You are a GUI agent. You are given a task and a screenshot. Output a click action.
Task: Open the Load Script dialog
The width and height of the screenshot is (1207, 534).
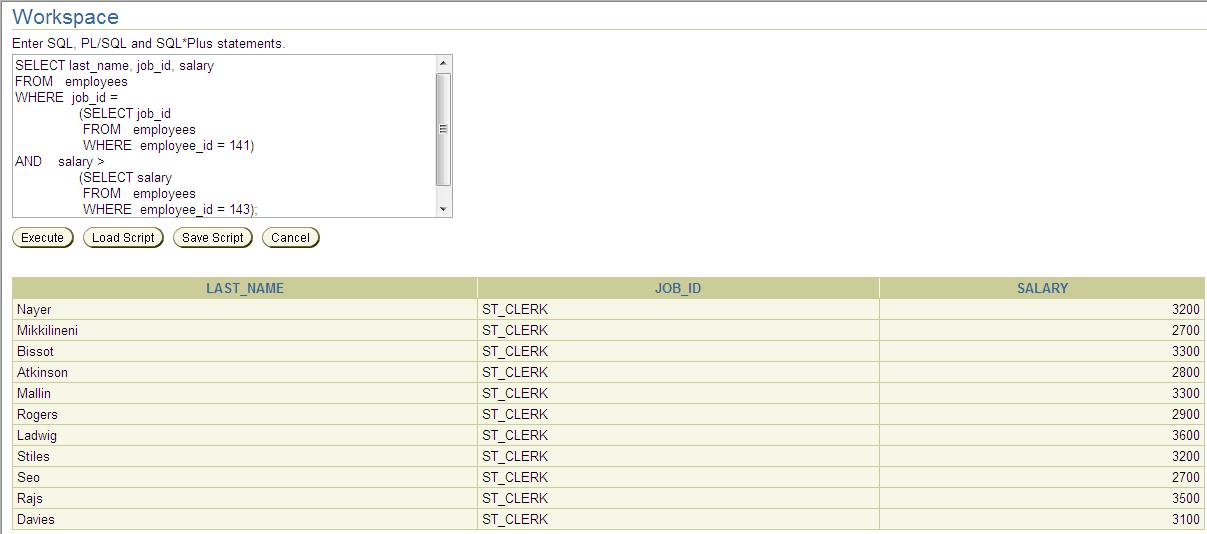click(123, 238)
